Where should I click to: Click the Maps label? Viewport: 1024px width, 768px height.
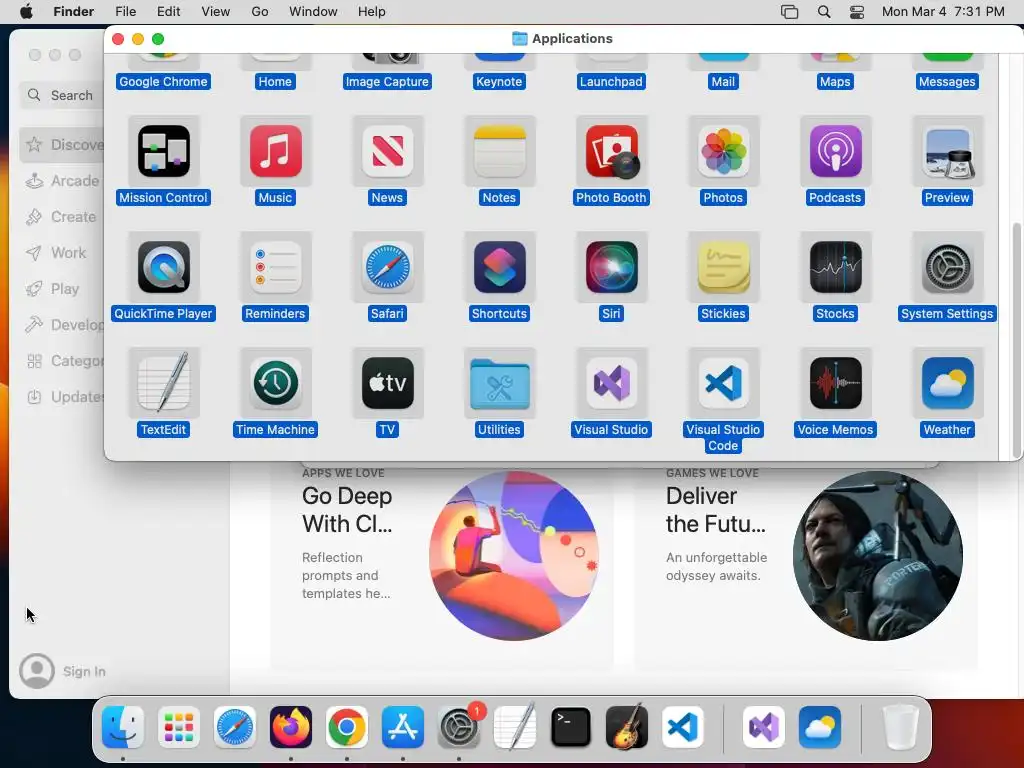click(x=835, y=82)
